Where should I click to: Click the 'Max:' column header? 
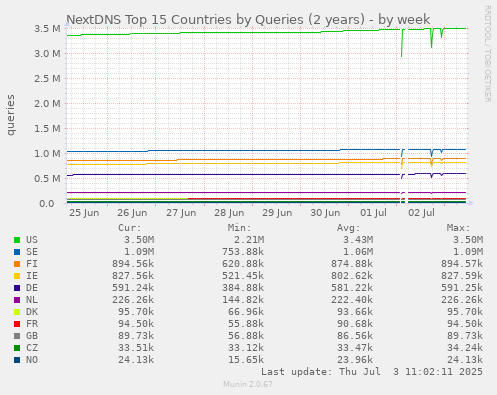coord(459,228)
